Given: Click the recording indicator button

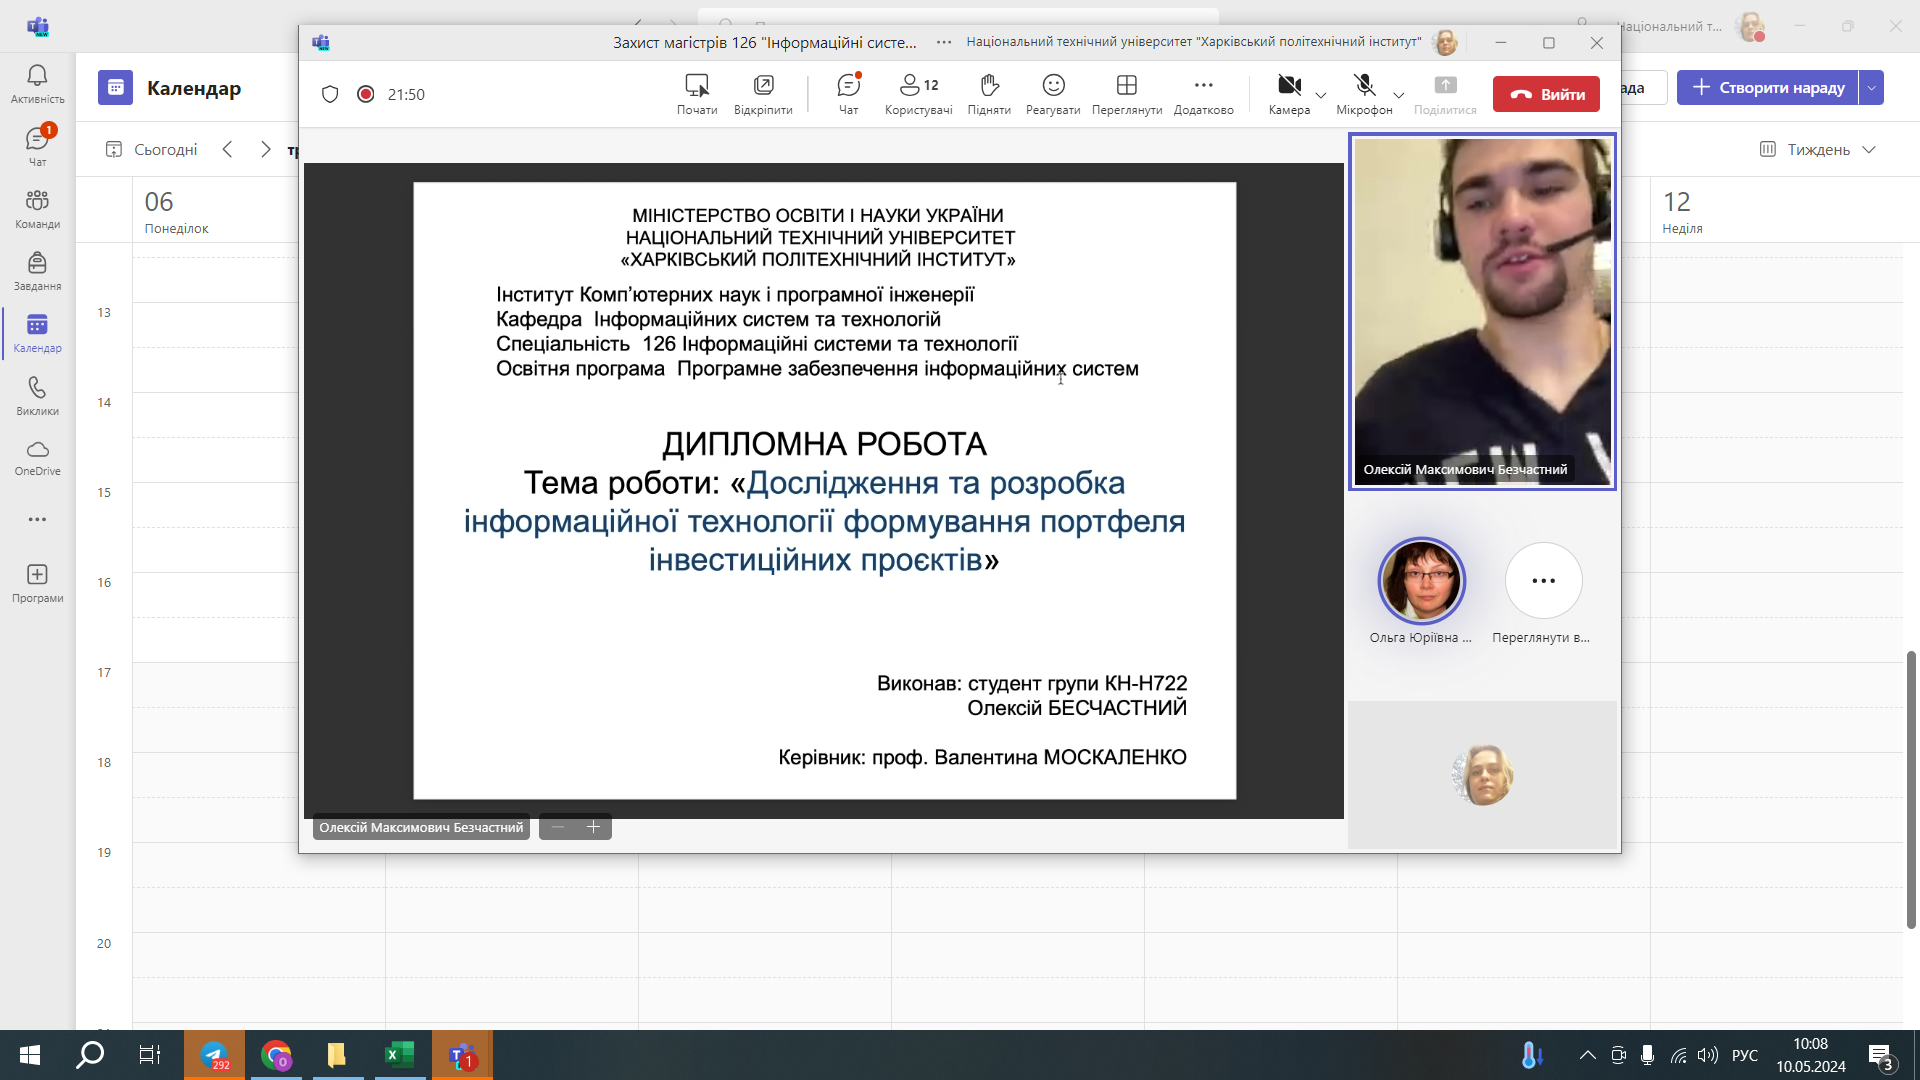Looking at the screenshot, I should click(x=366, y=94).
